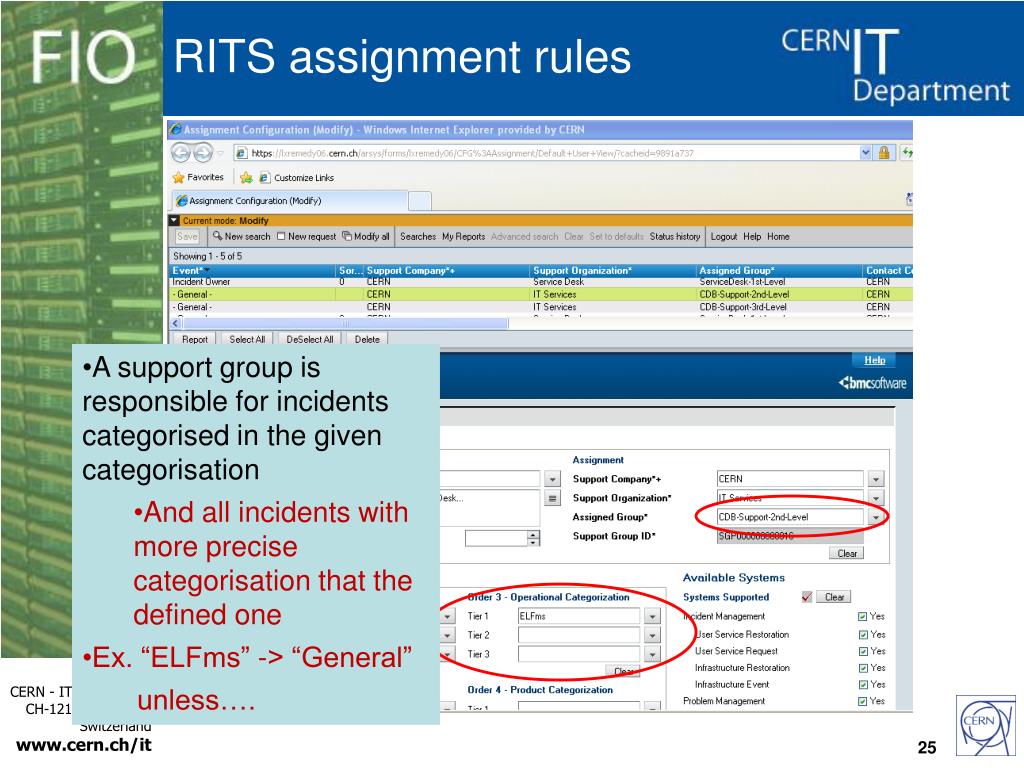Screen dimensions: 1024x768
Task: Click the Assigned Group field CDB-Support-2nd-Level
Action: point(790,517)
